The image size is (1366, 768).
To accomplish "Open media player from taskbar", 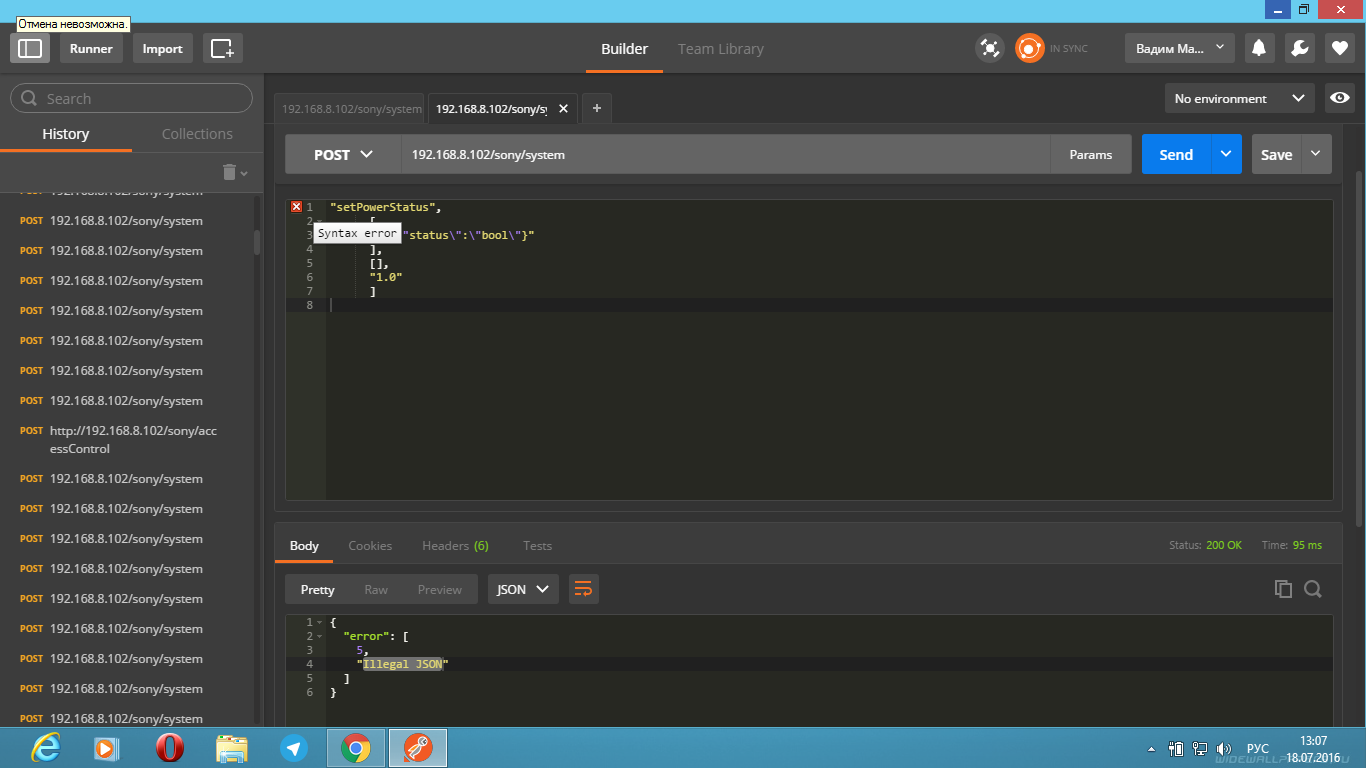I will point(107,748).
